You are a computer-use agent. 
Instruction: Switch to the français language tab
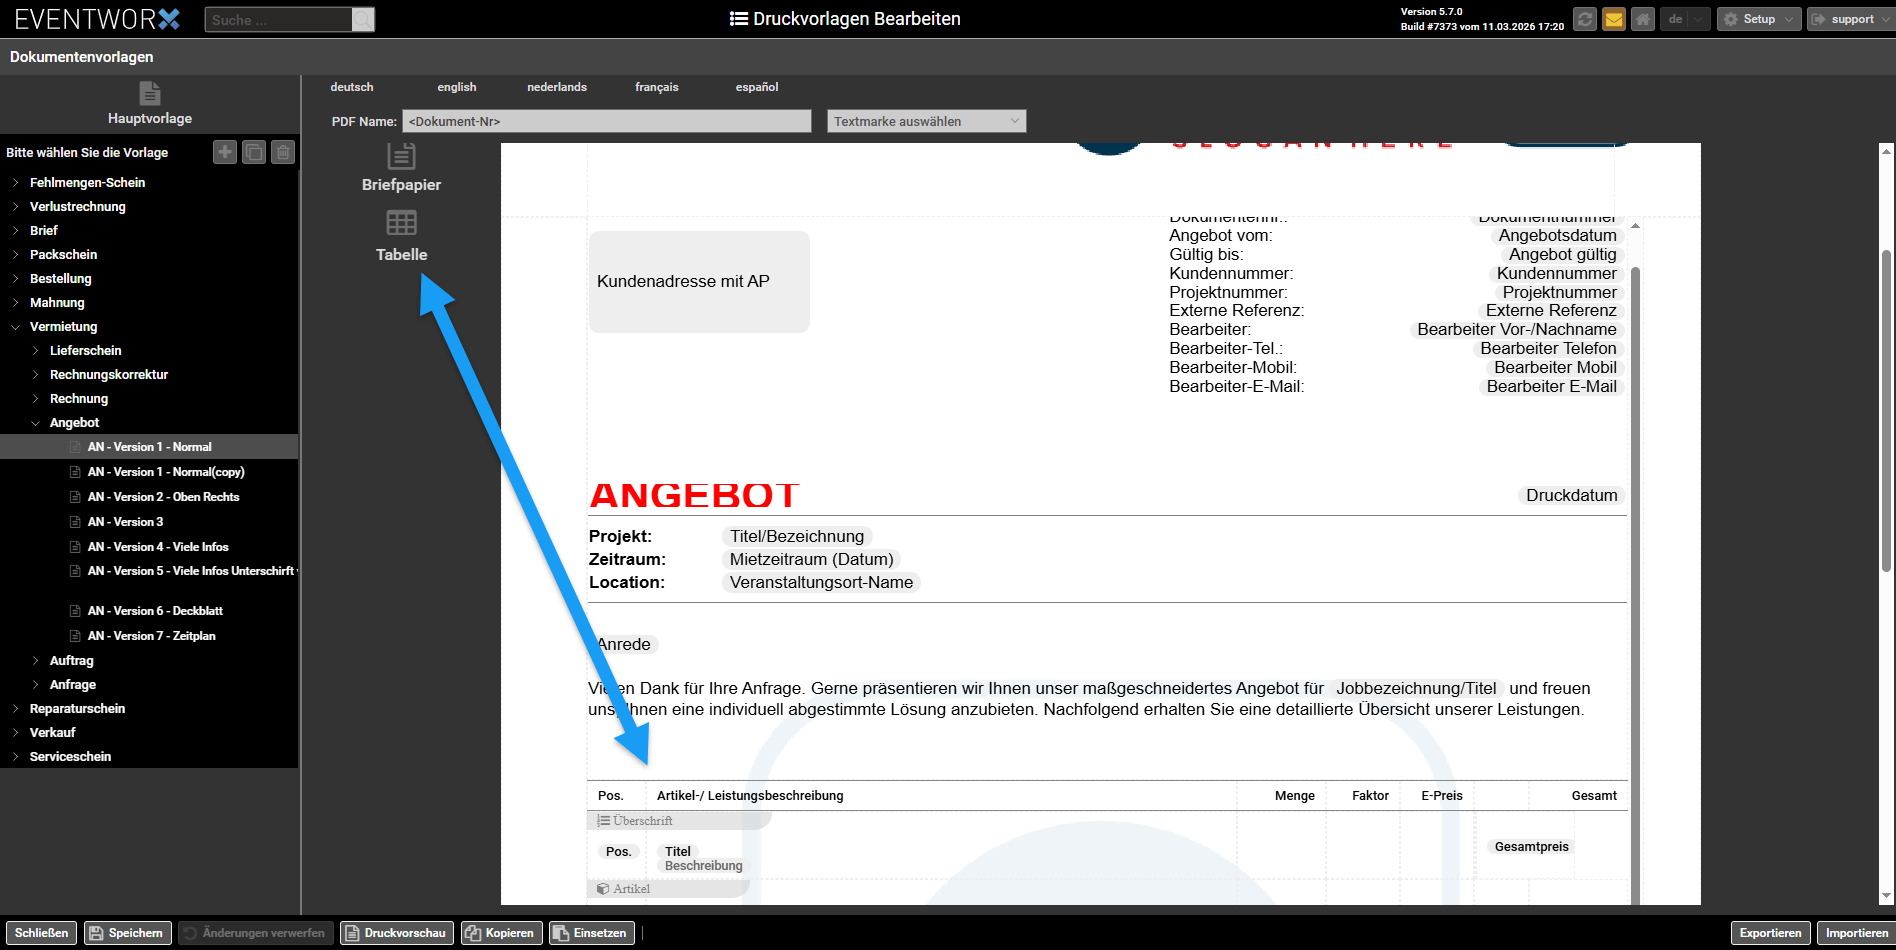(656, 87)
